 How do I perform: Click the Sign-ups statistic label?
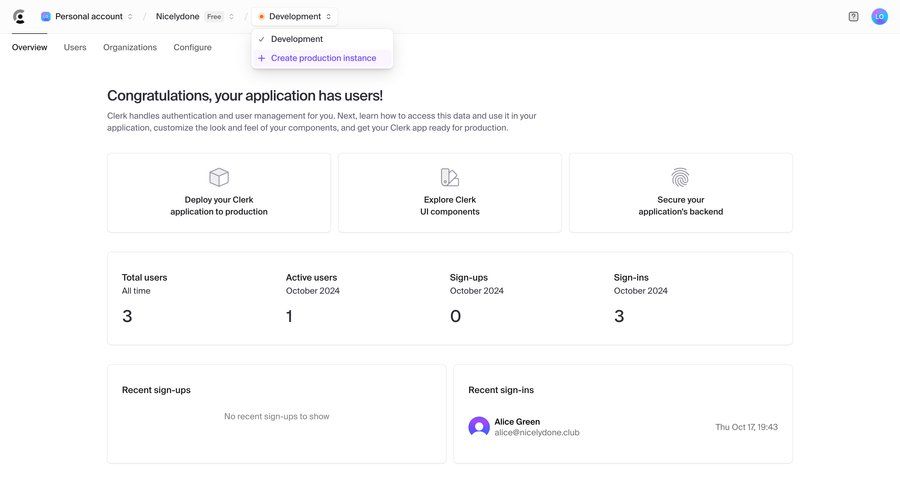point(468,277)
